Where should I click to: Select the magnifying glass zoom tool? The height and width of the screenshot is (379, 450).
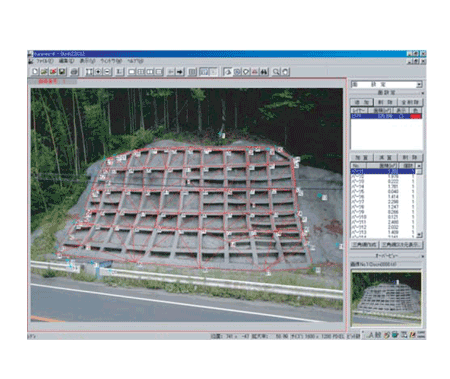[x=276, y=72]
